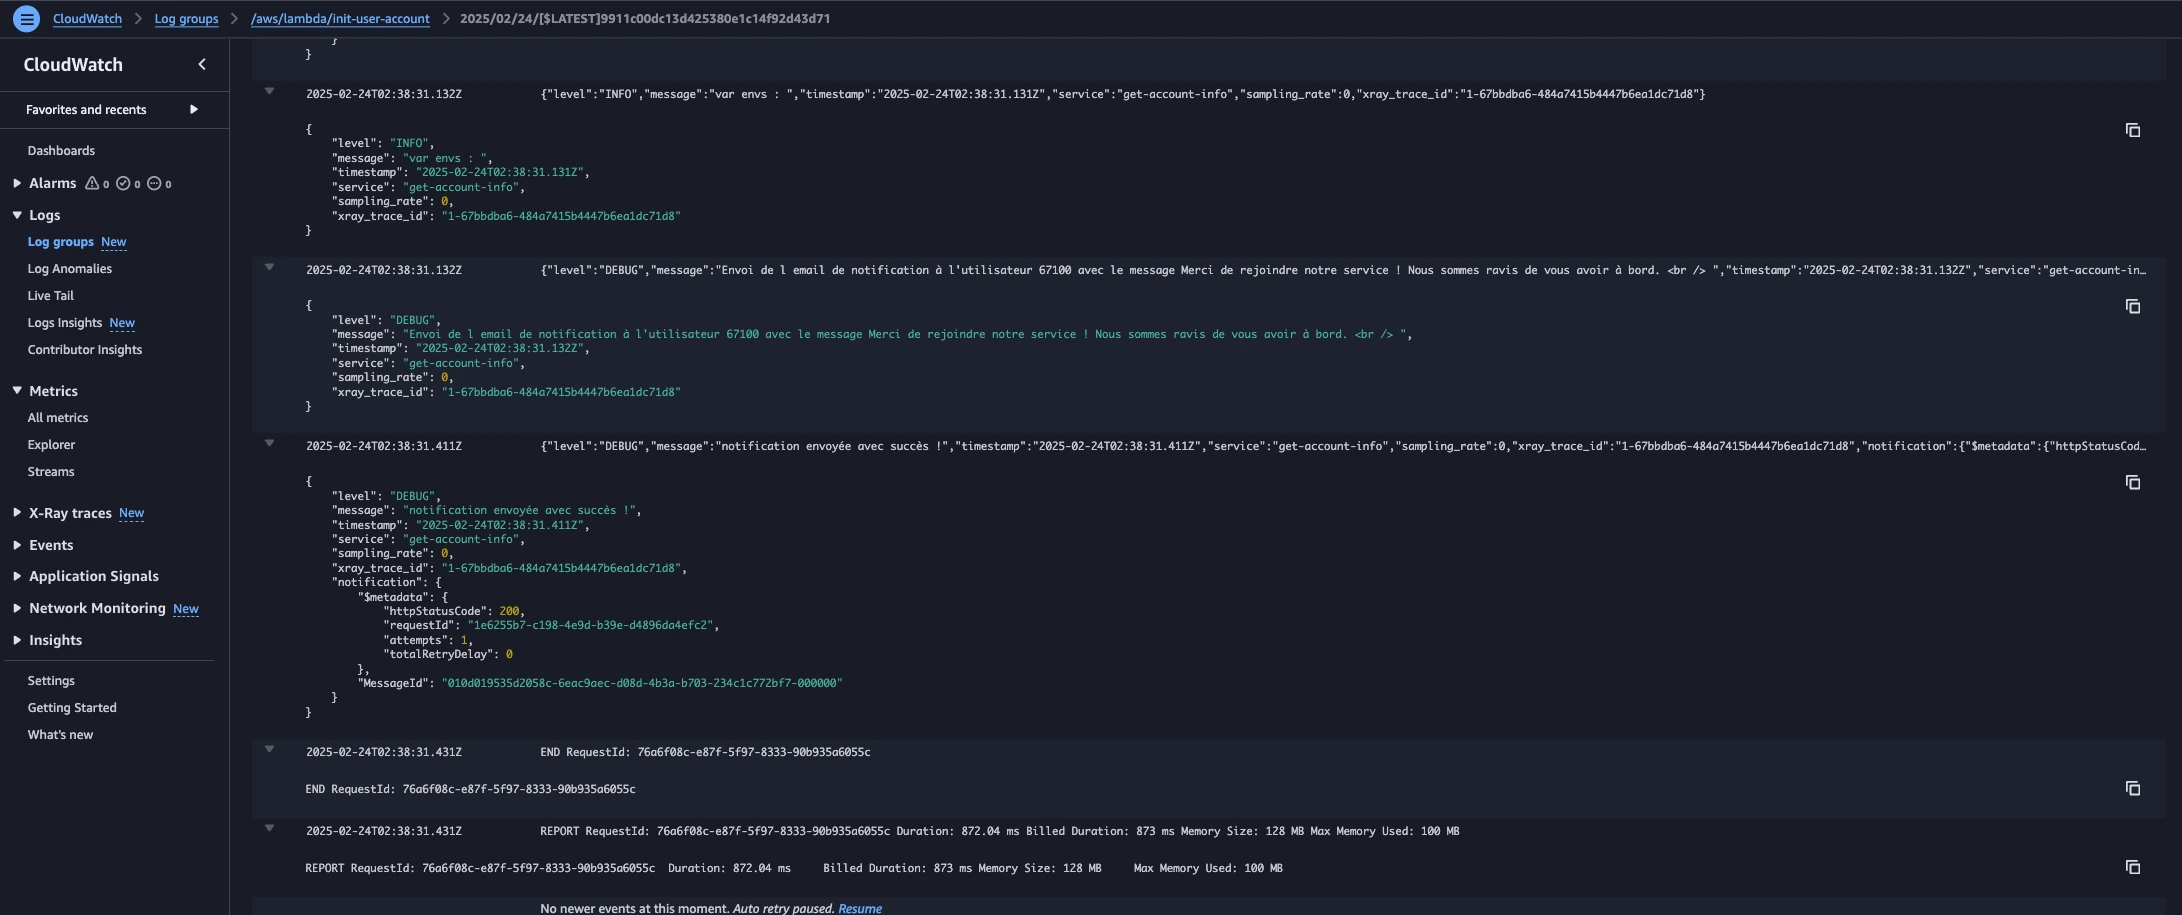Viewport: 2182px width, 915px height.
Task: Collapse the 'notification envoyée' DEBUG log row
Action: (269, 443)
